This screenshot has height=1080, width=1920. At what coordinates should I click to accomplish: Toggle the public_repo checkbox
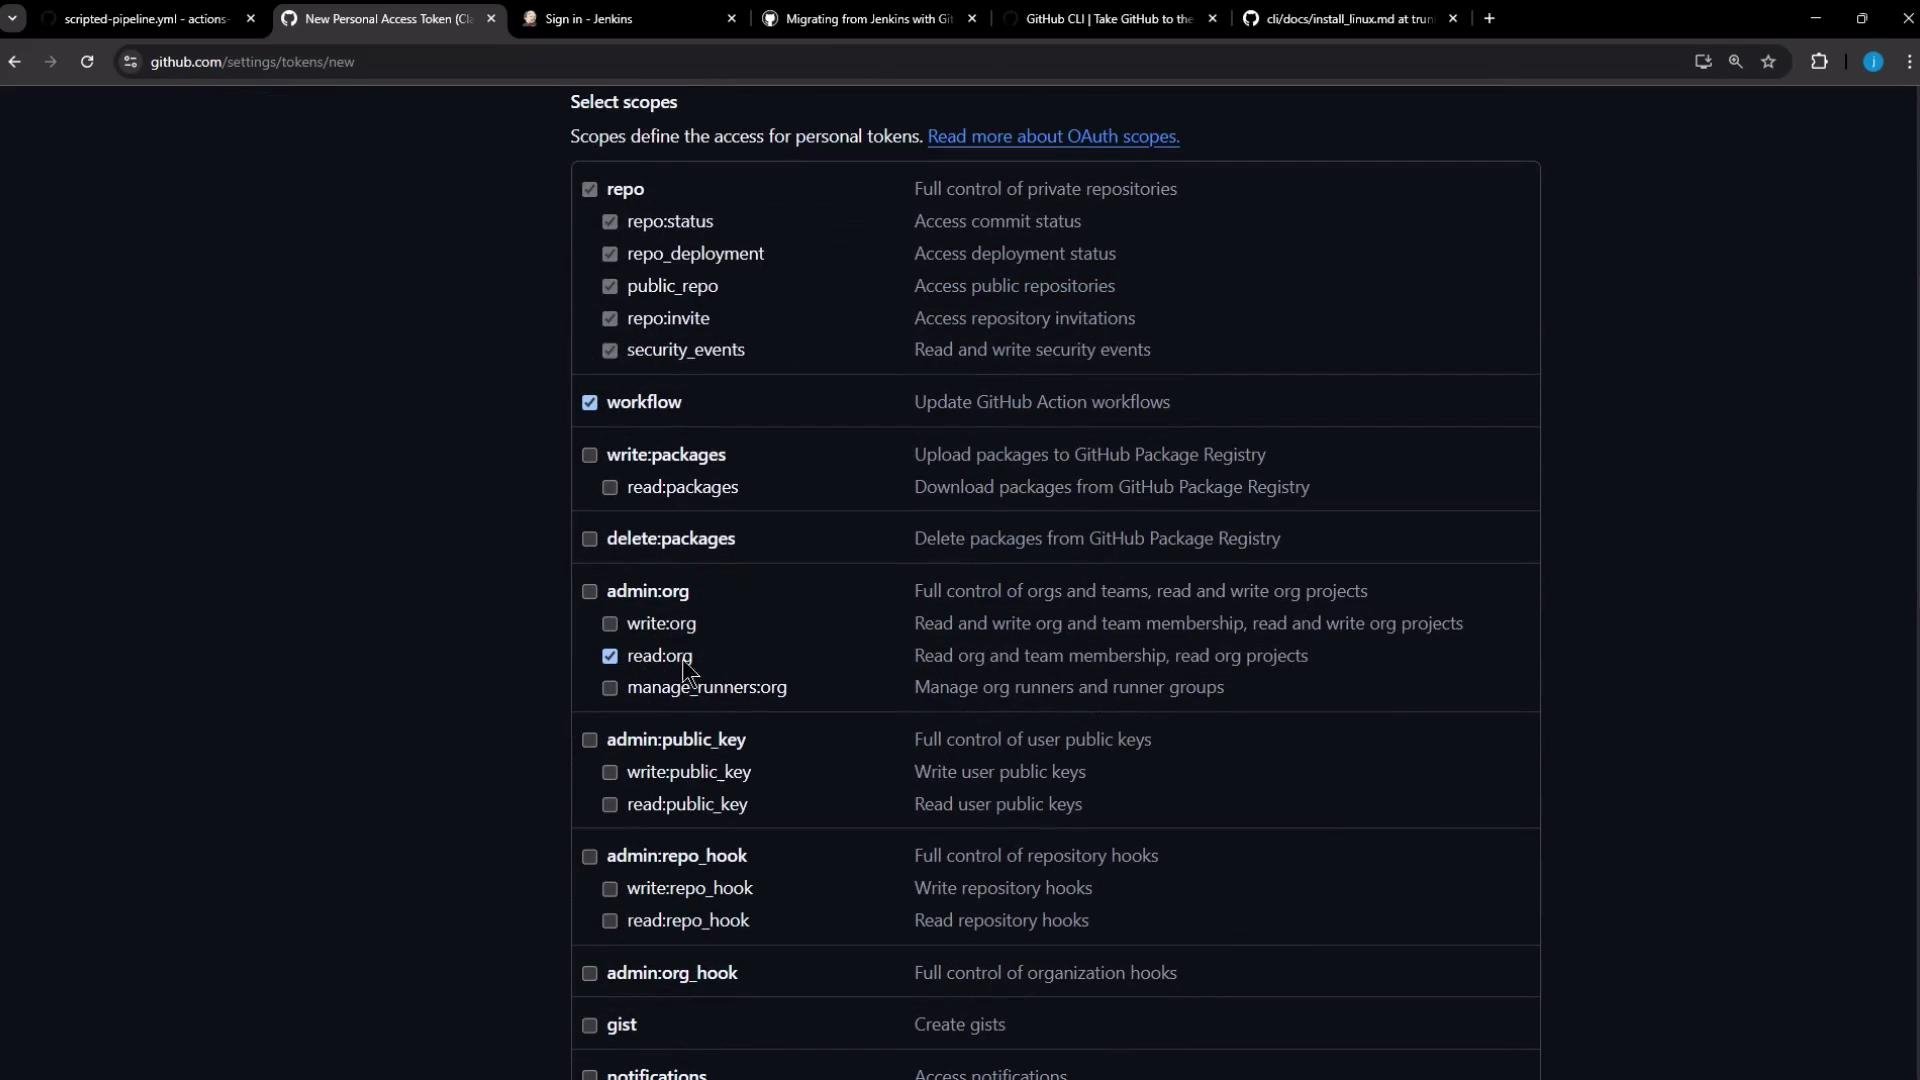coord(610,287)
